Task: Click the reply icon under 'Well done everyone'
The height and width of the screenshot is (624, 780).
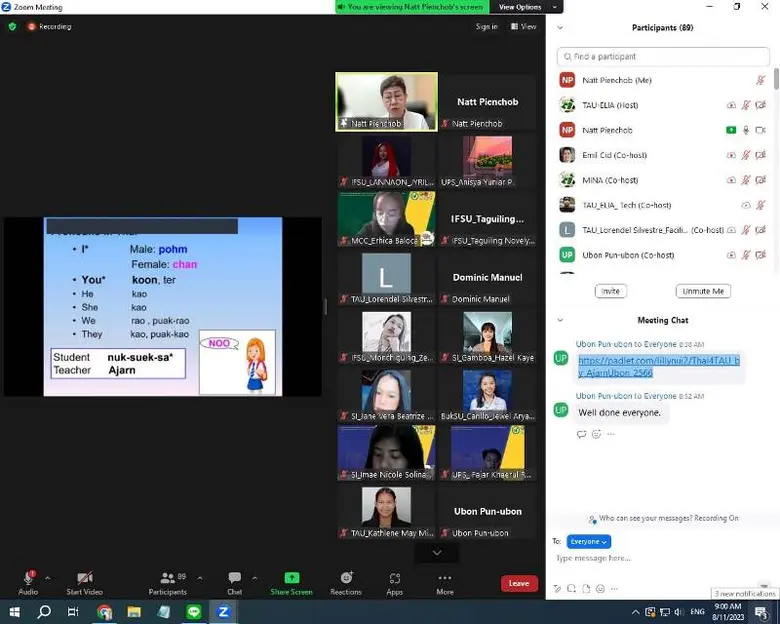Action: [581, 434]
